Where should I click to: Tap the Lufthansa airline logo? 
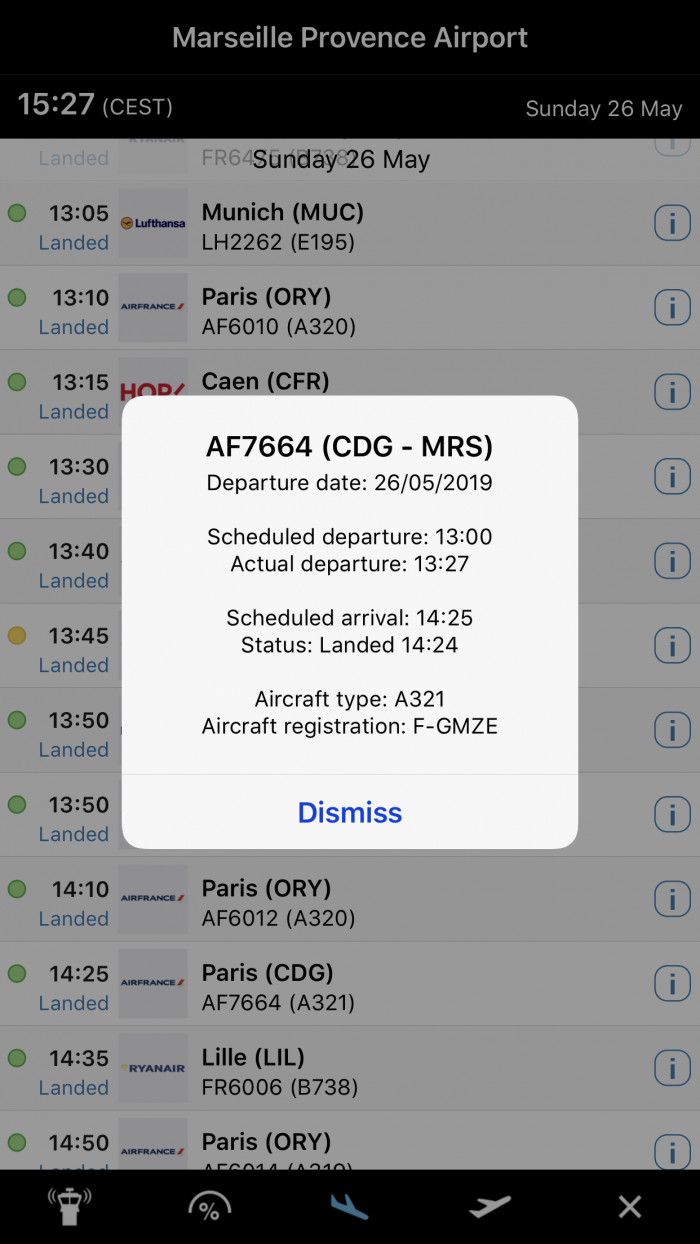[x=153, y=224]
